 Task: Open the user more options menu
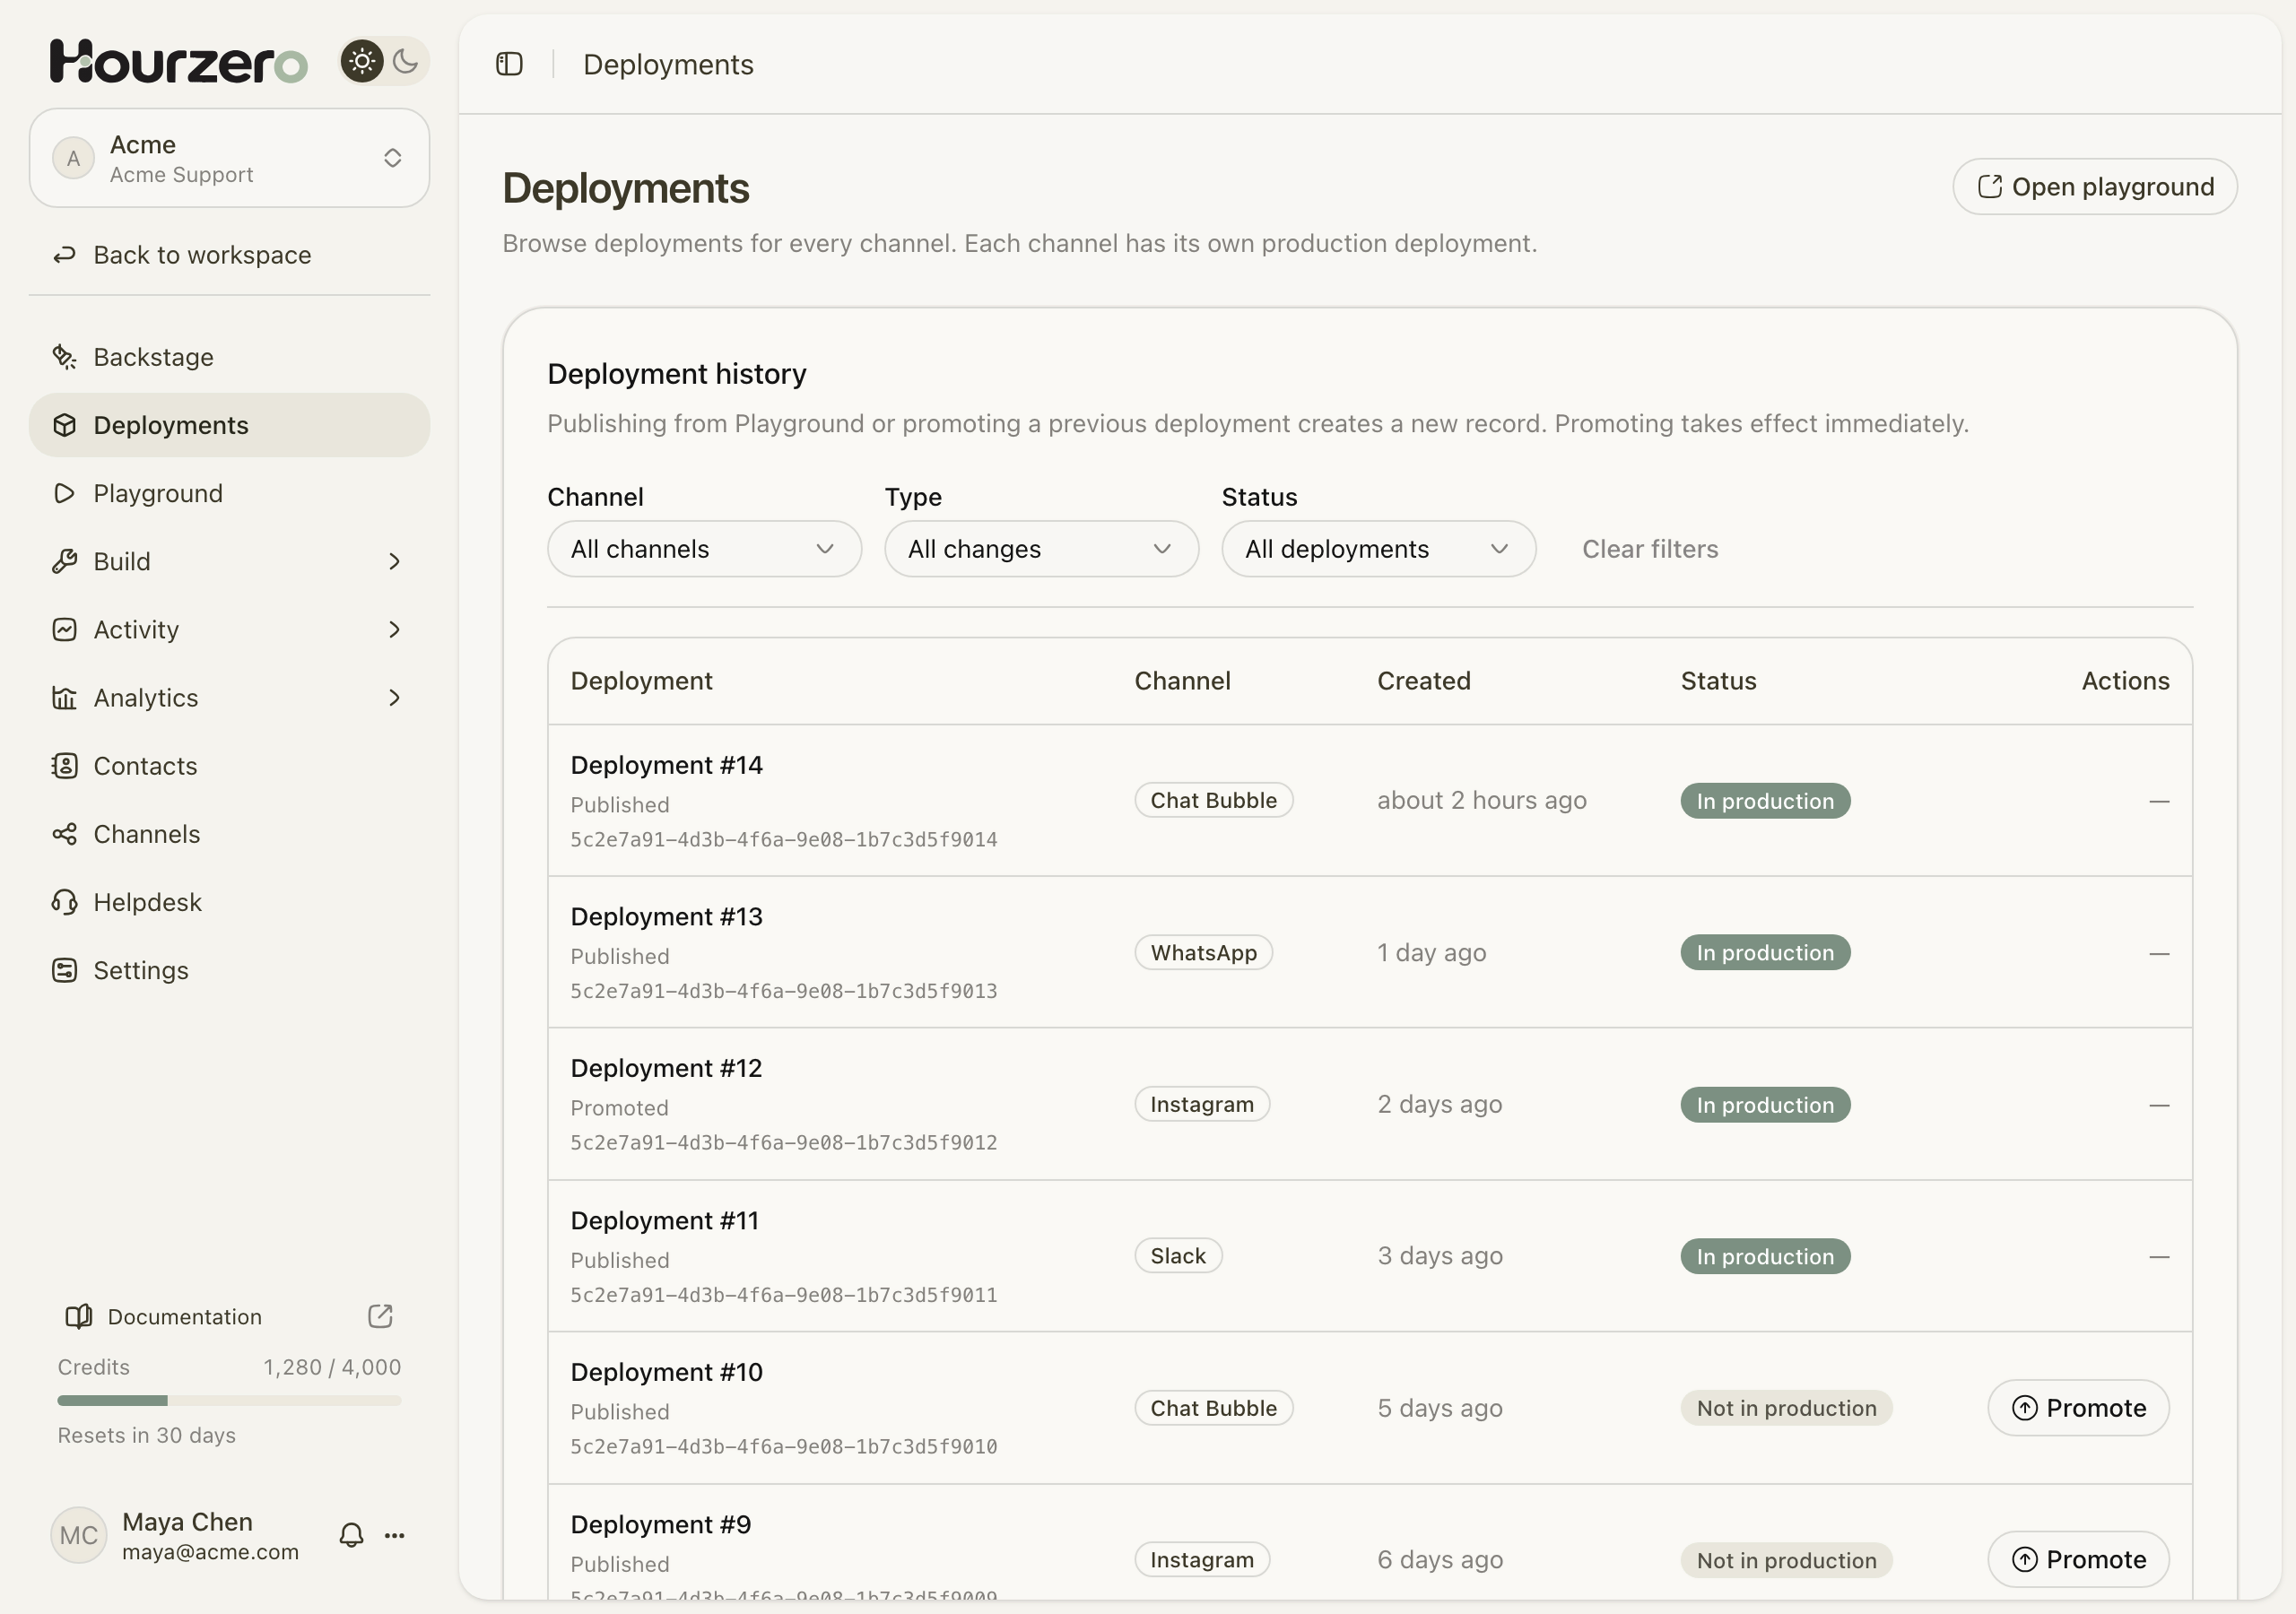click(395, 1535)
